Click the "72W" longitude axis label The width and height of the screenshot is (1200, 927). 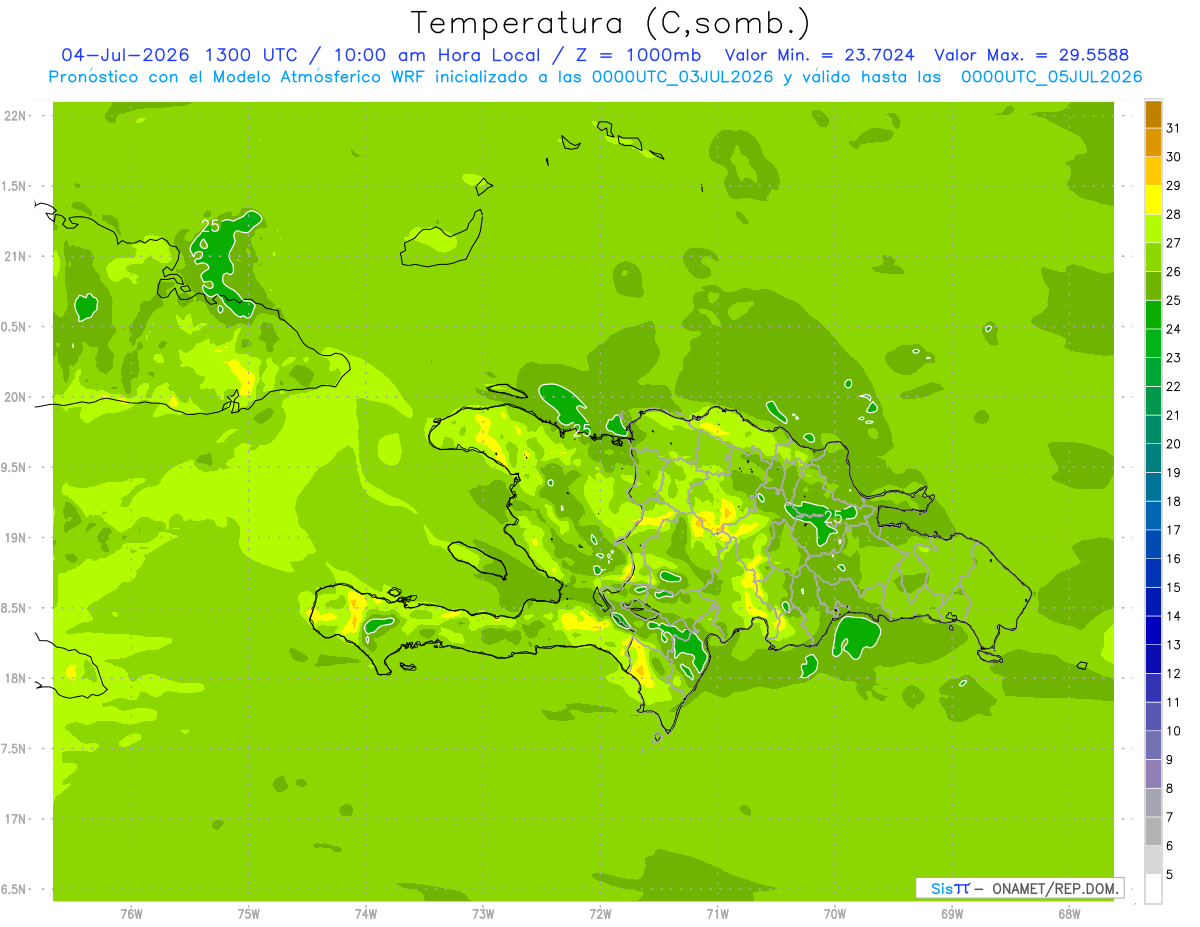click(x=600, y=914)
